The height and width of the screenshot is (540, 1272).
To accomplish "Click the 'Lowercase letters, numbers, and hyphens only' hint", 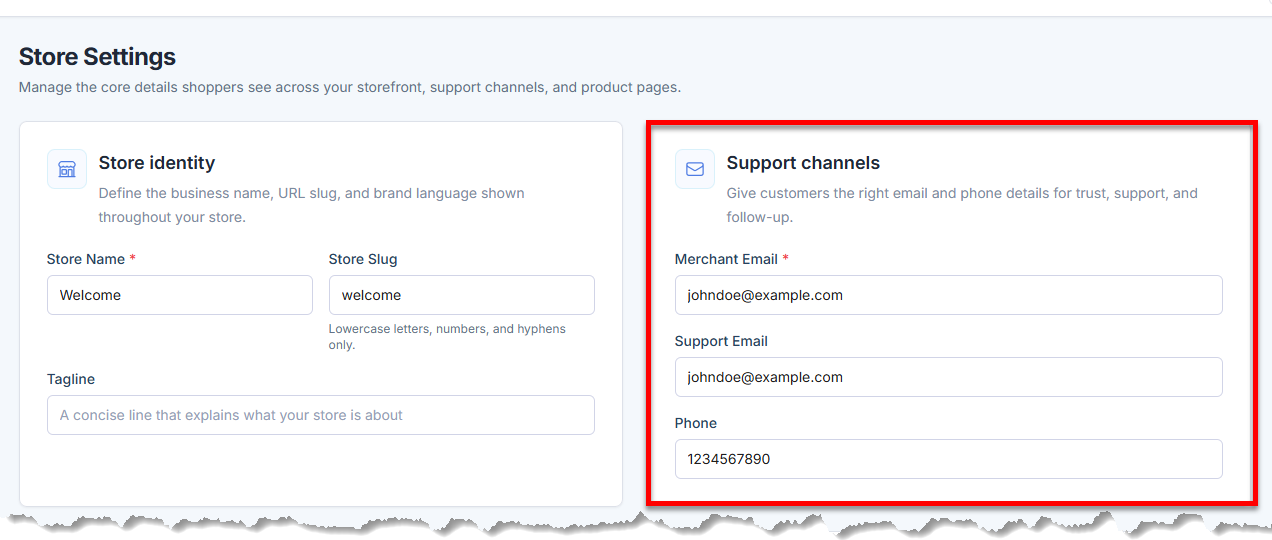I will click(447, 337).
